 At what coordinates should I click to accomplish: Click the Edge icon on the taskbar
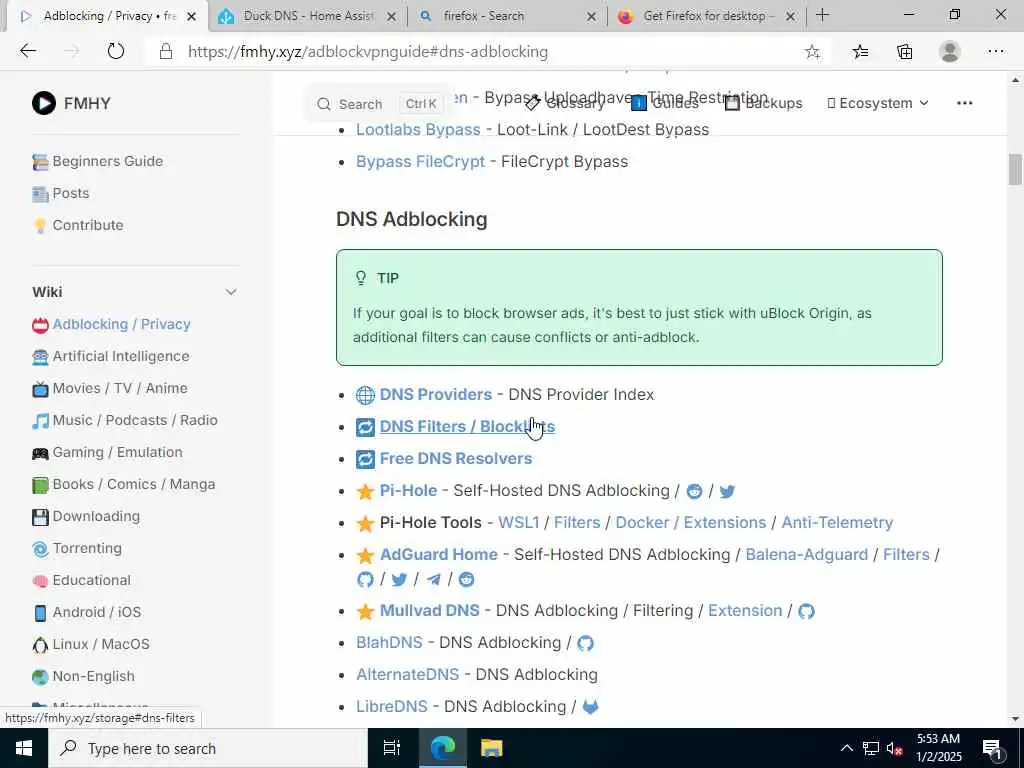point(443,748)
